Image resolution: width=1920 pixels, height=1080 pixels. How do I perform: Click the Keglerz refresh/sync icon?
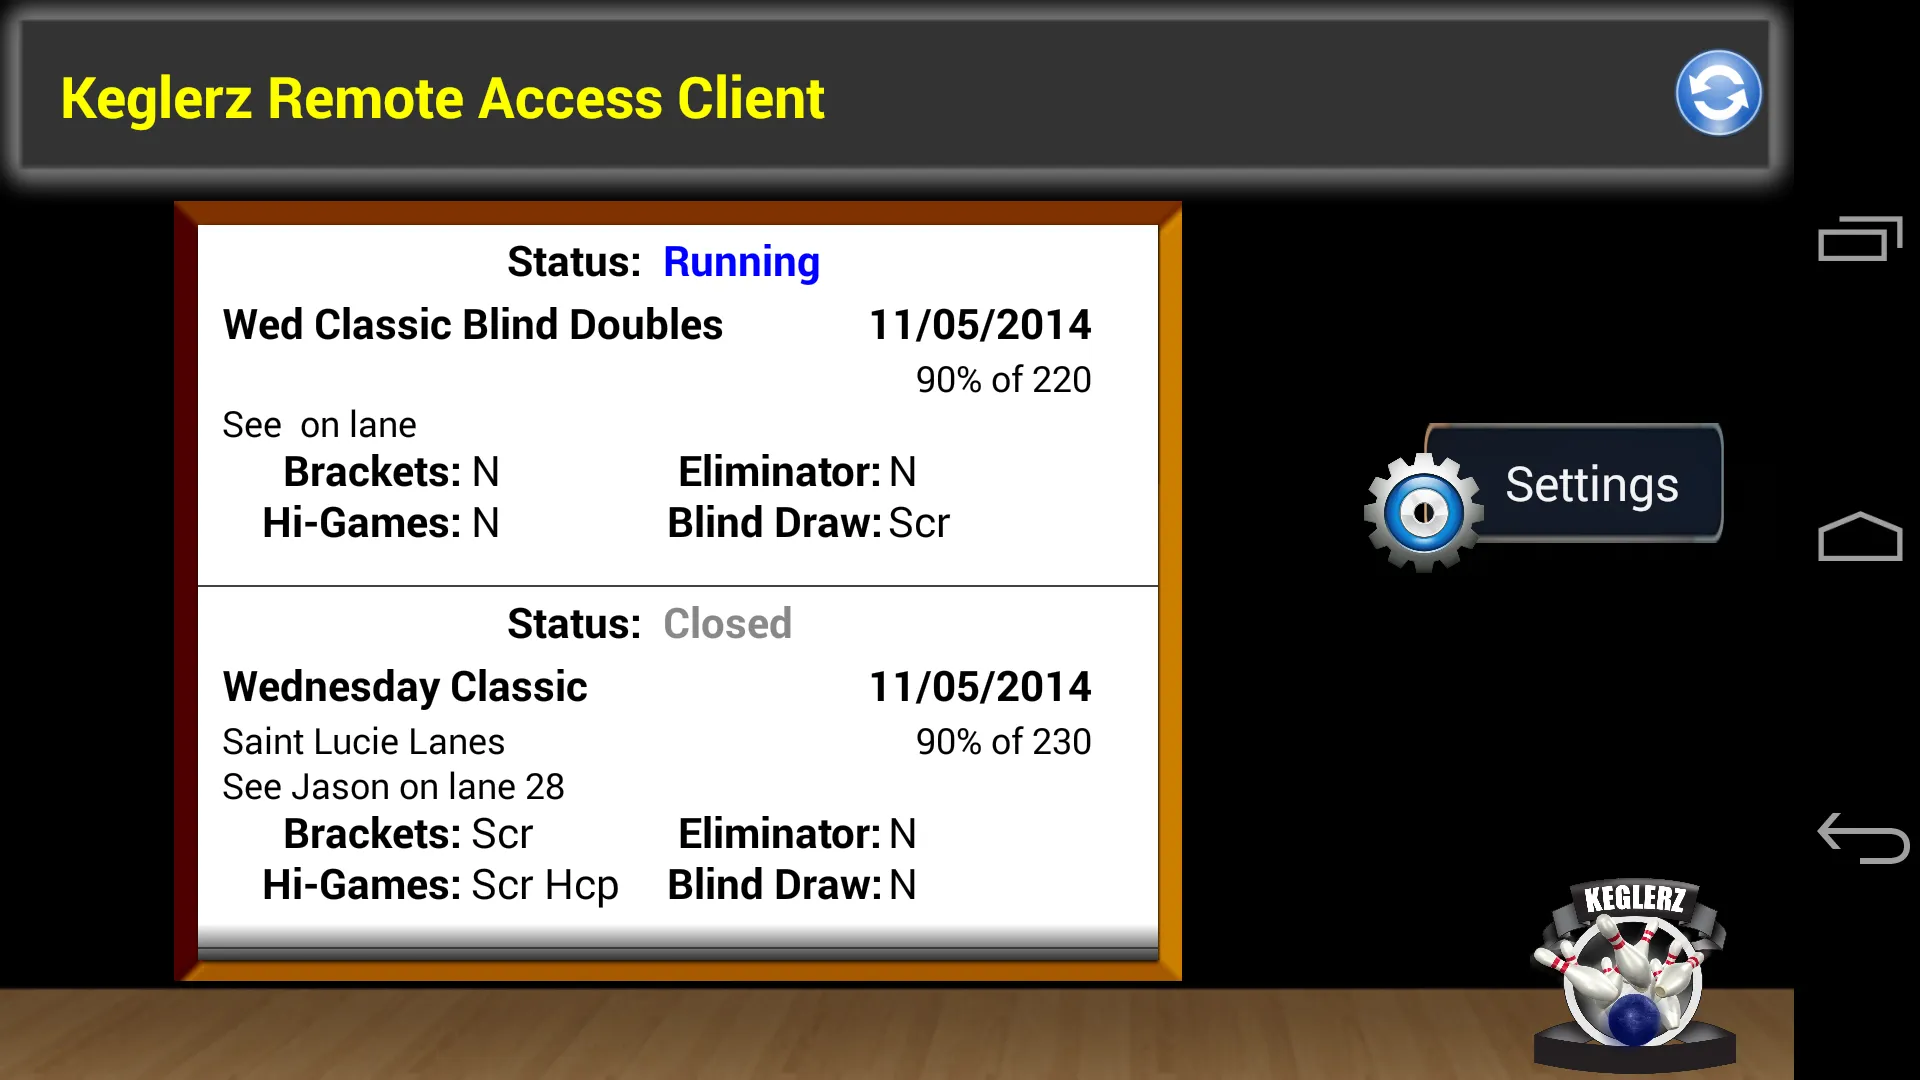[1716, 91]
